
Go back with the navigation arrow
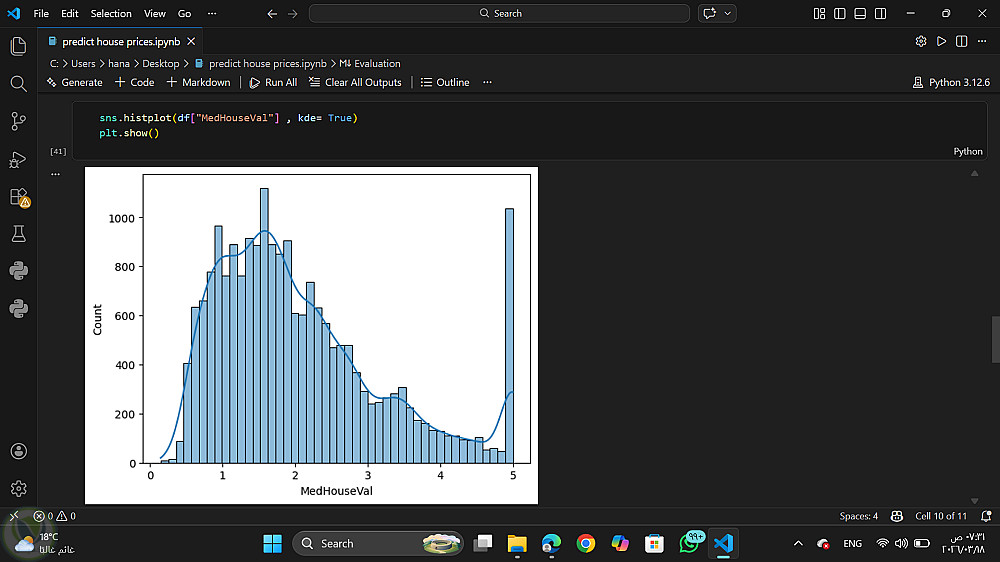click(272, 13)
